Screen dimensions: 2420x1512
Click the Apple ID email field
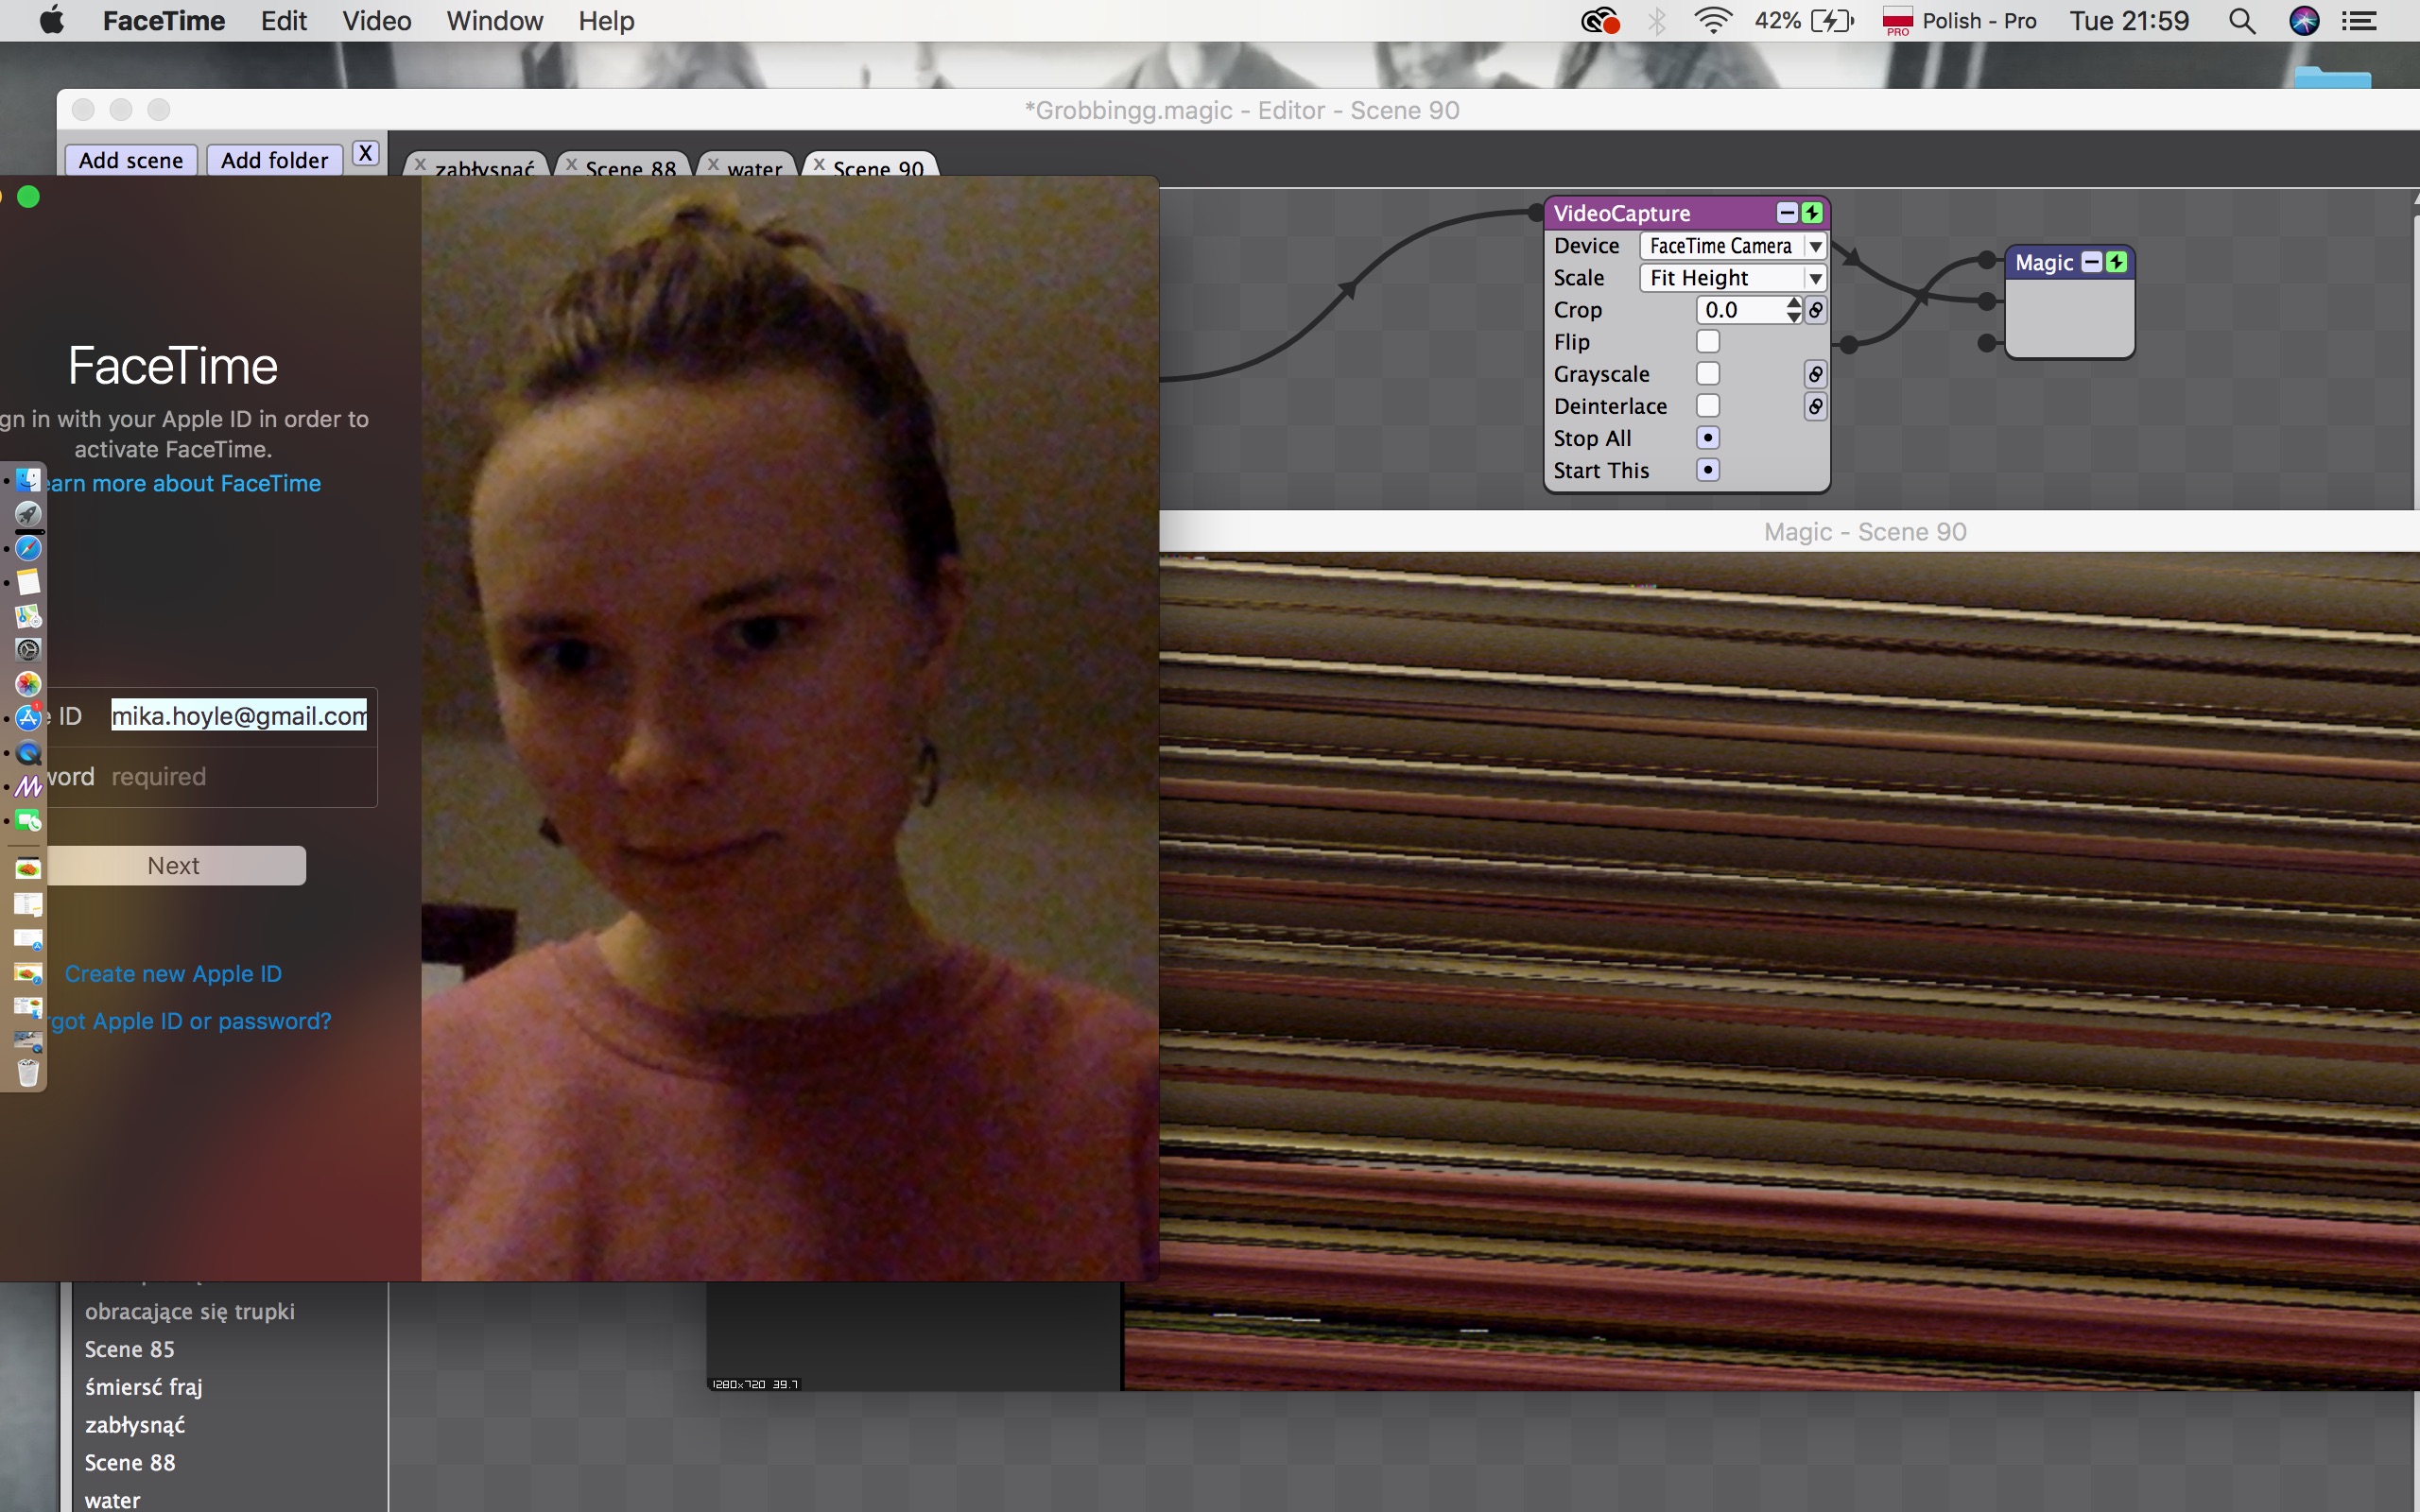coord(239,716)
